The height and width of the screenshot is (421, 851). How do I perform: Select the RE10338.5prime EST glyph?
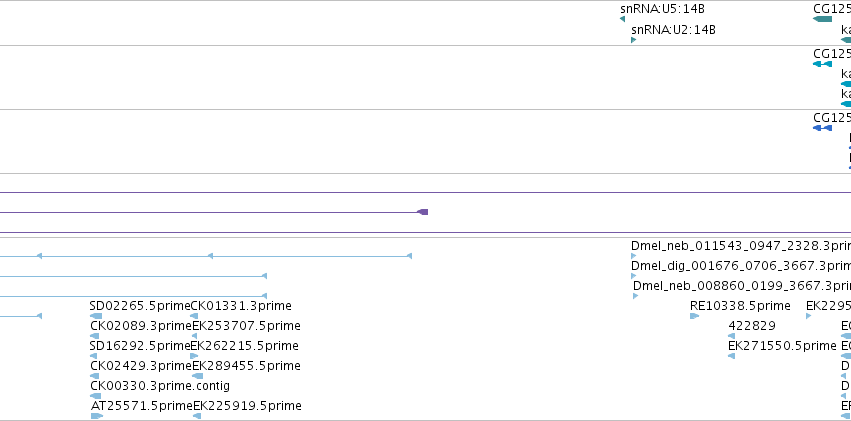[x=694, y=316]
